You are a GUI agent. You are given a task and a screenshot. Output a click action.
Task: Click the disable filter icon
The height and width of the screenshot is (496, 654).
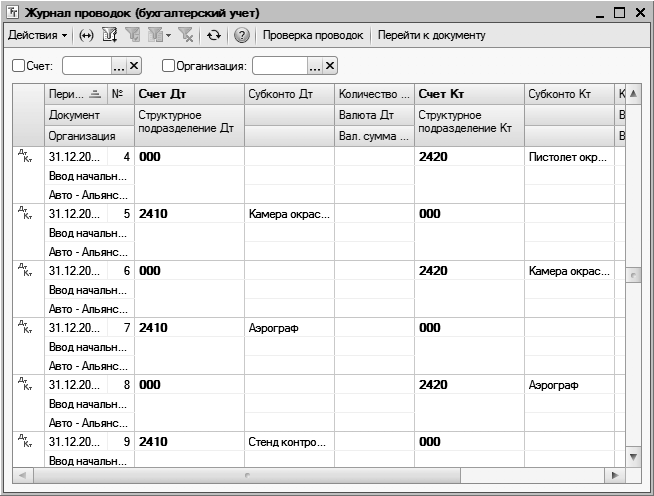(186, 35)
